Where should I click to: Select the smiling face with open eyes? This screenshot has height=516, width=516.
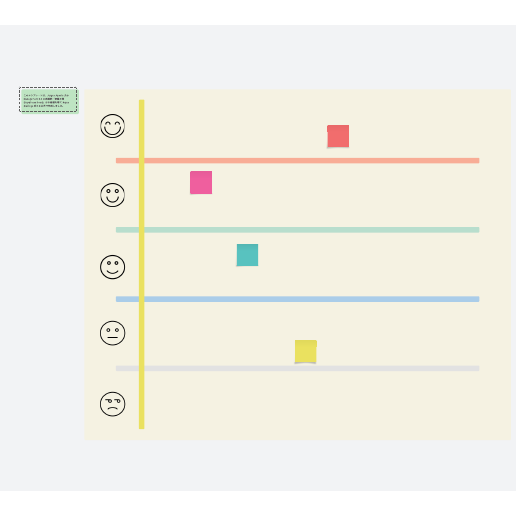click(x=112, y=195)
